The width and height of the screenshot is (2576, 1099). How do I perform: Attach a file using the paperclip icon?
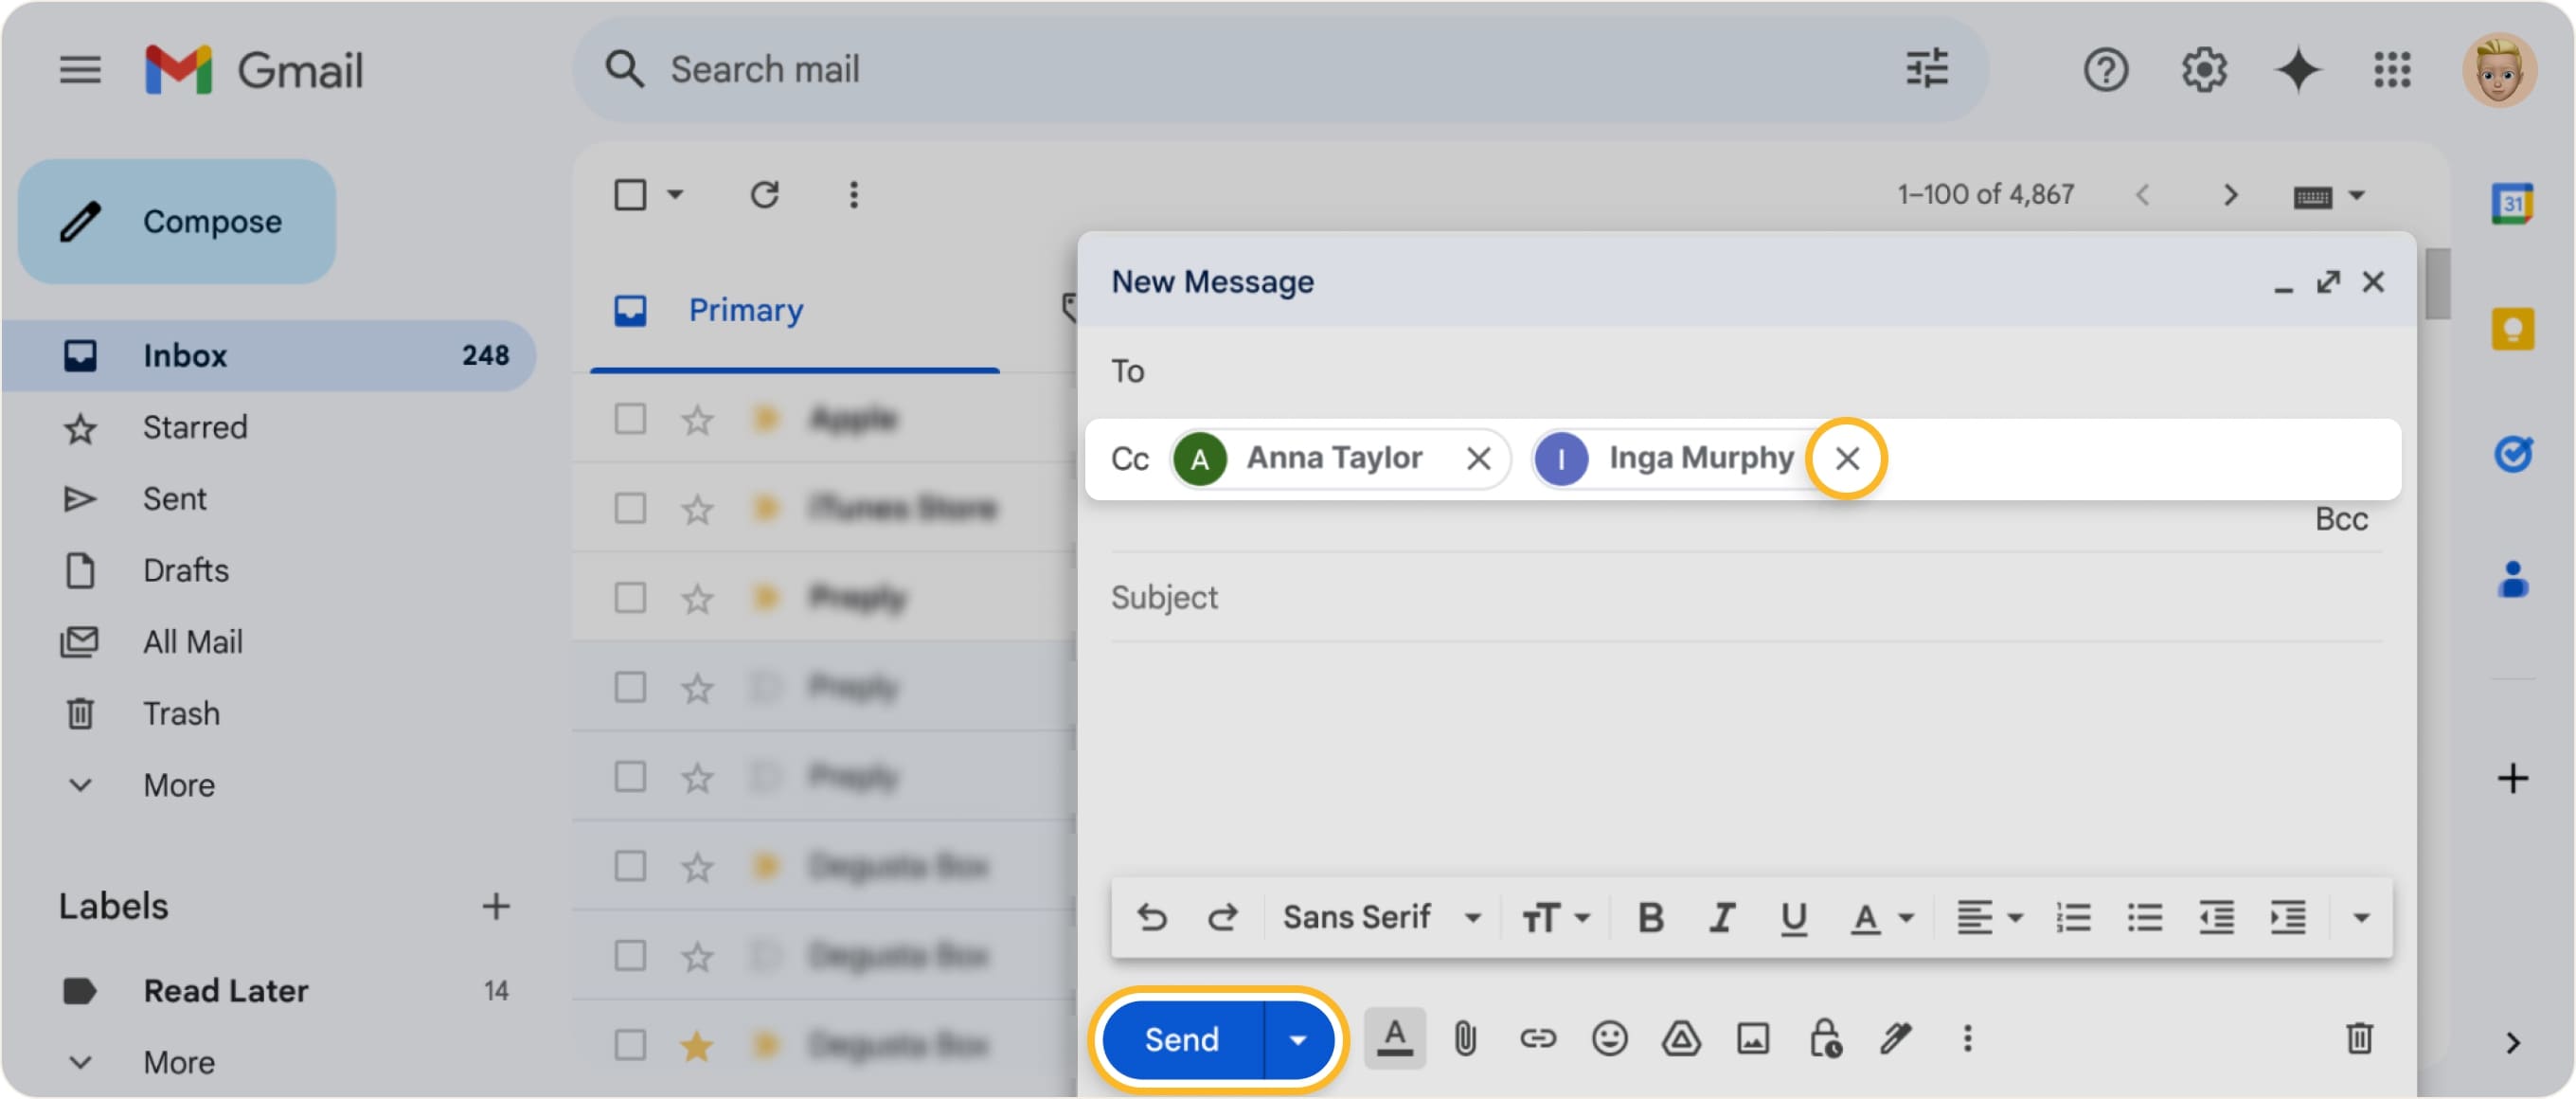click(x=1467, y=1039)
